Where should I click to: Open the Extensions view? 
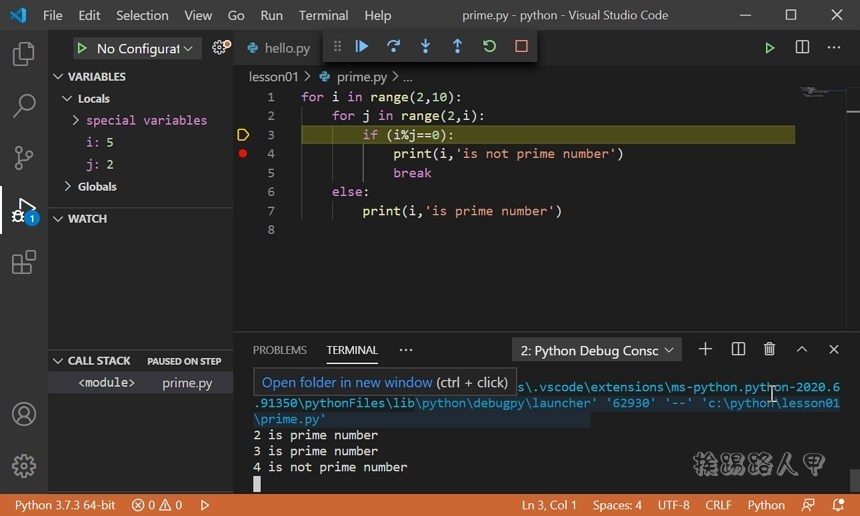23,263
